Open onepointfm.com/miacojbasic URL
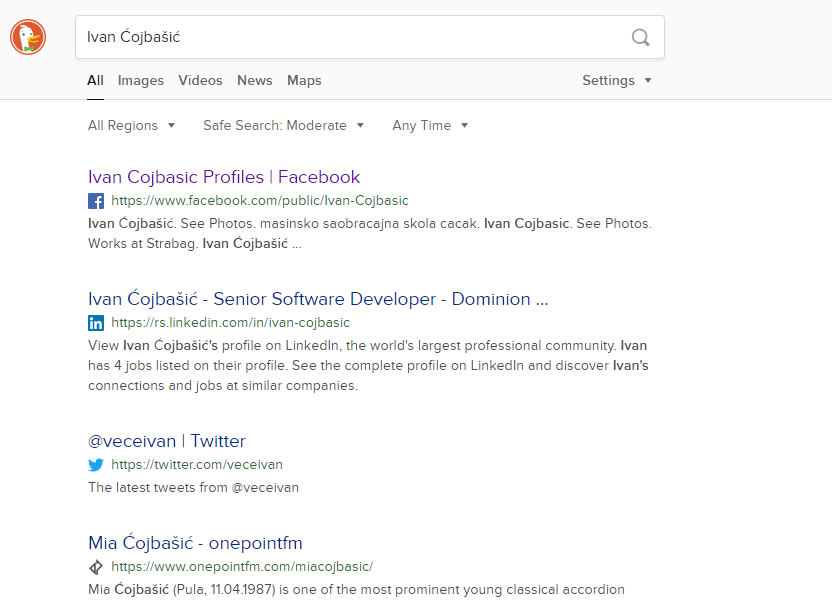832x604 pixels. pyautogui.click(x=242, y=566)
